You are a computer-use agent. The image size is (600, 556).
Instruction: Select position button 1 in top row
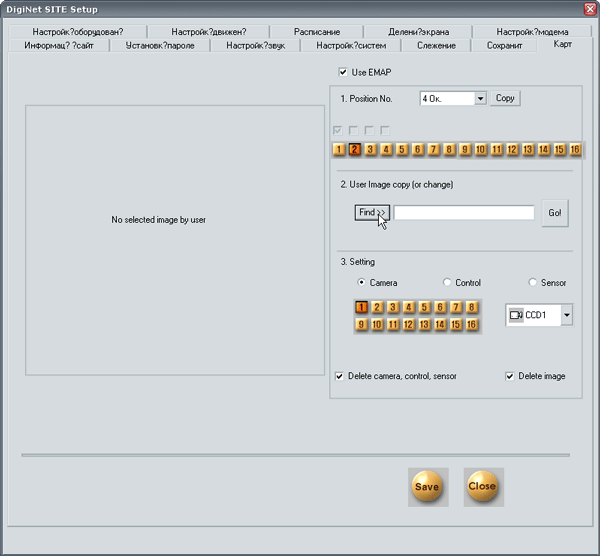click(x=339, y=149)
